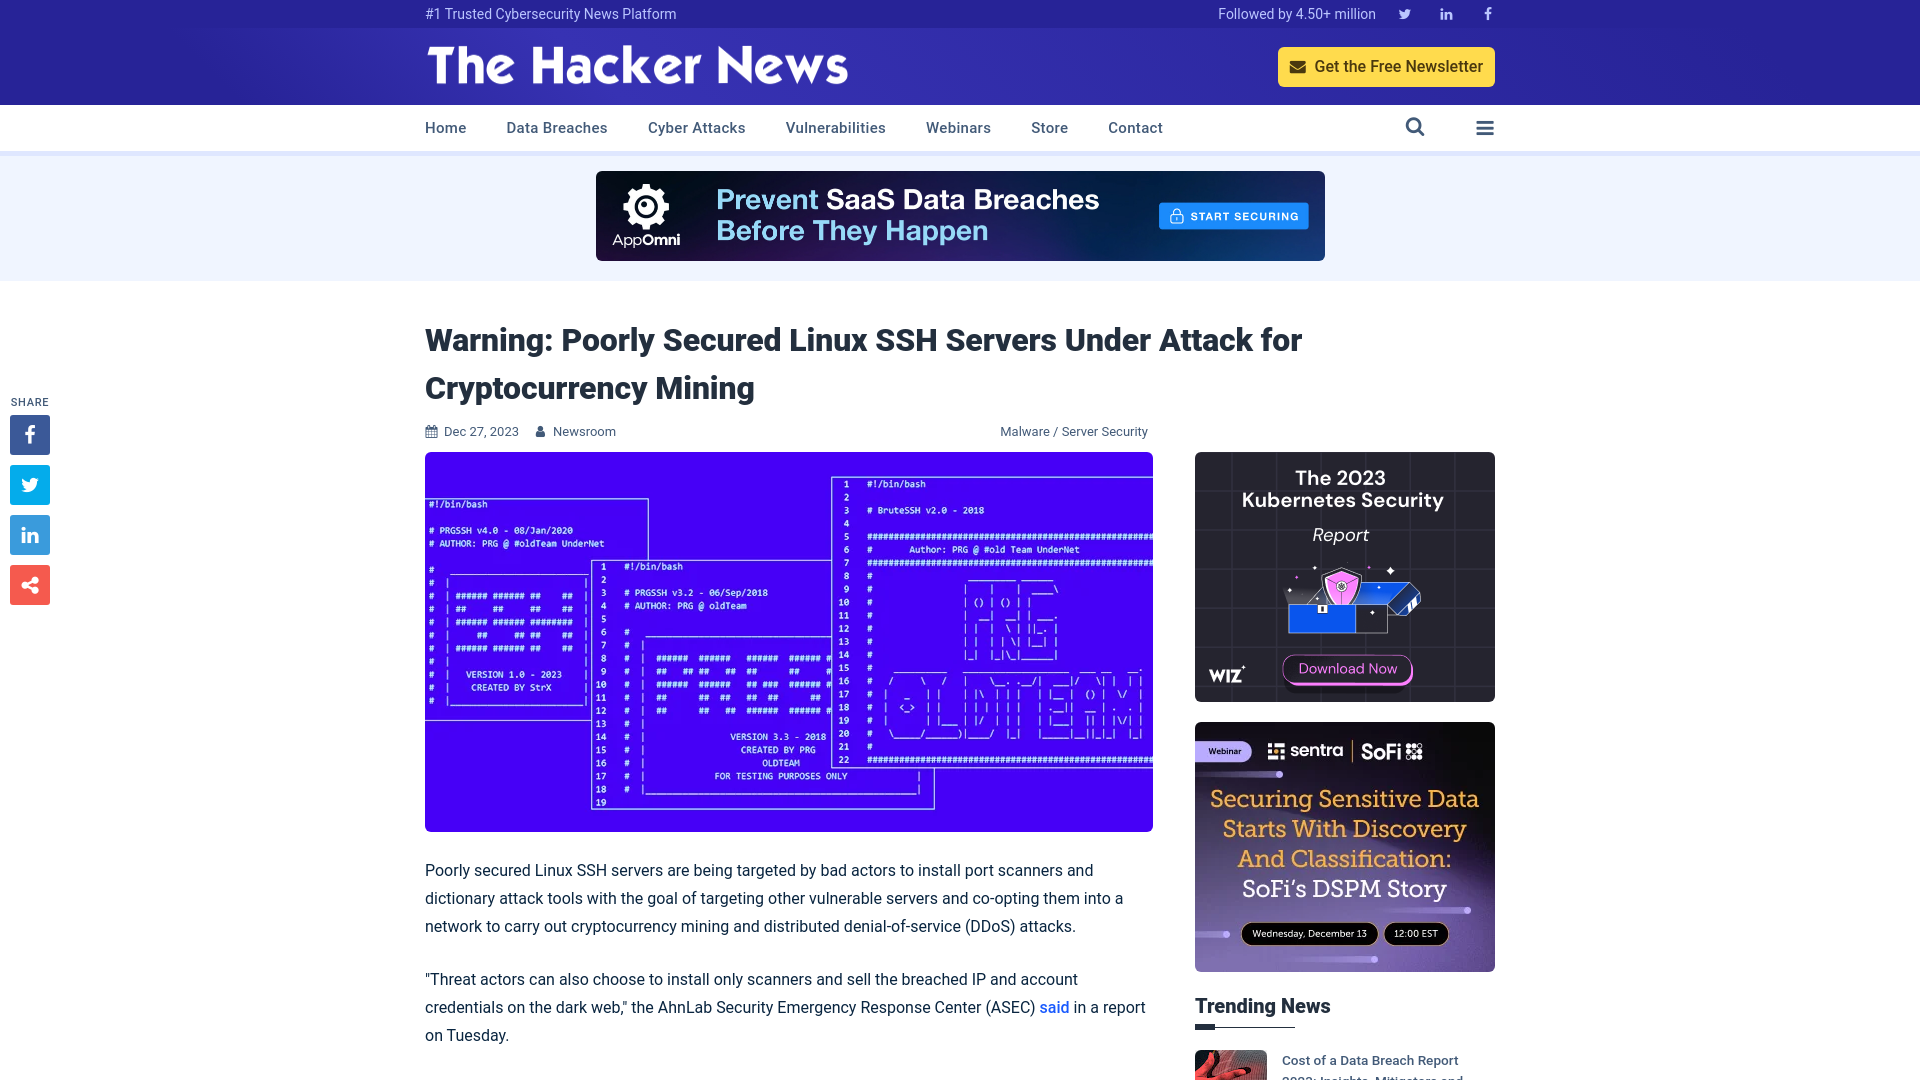The width and height of the screenshot is (1920, 1080).
Task: Click the LinkedIn icon in header
Action: tap(1445, 13)
